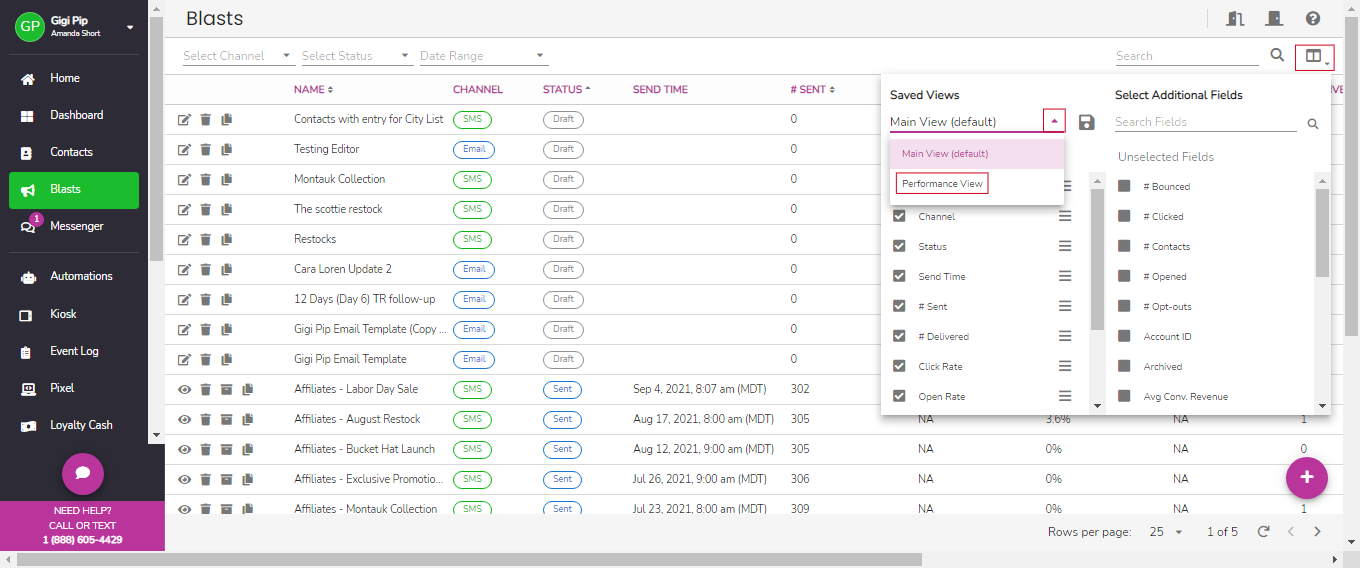Open the chat bubble support button

pos(83,473)
